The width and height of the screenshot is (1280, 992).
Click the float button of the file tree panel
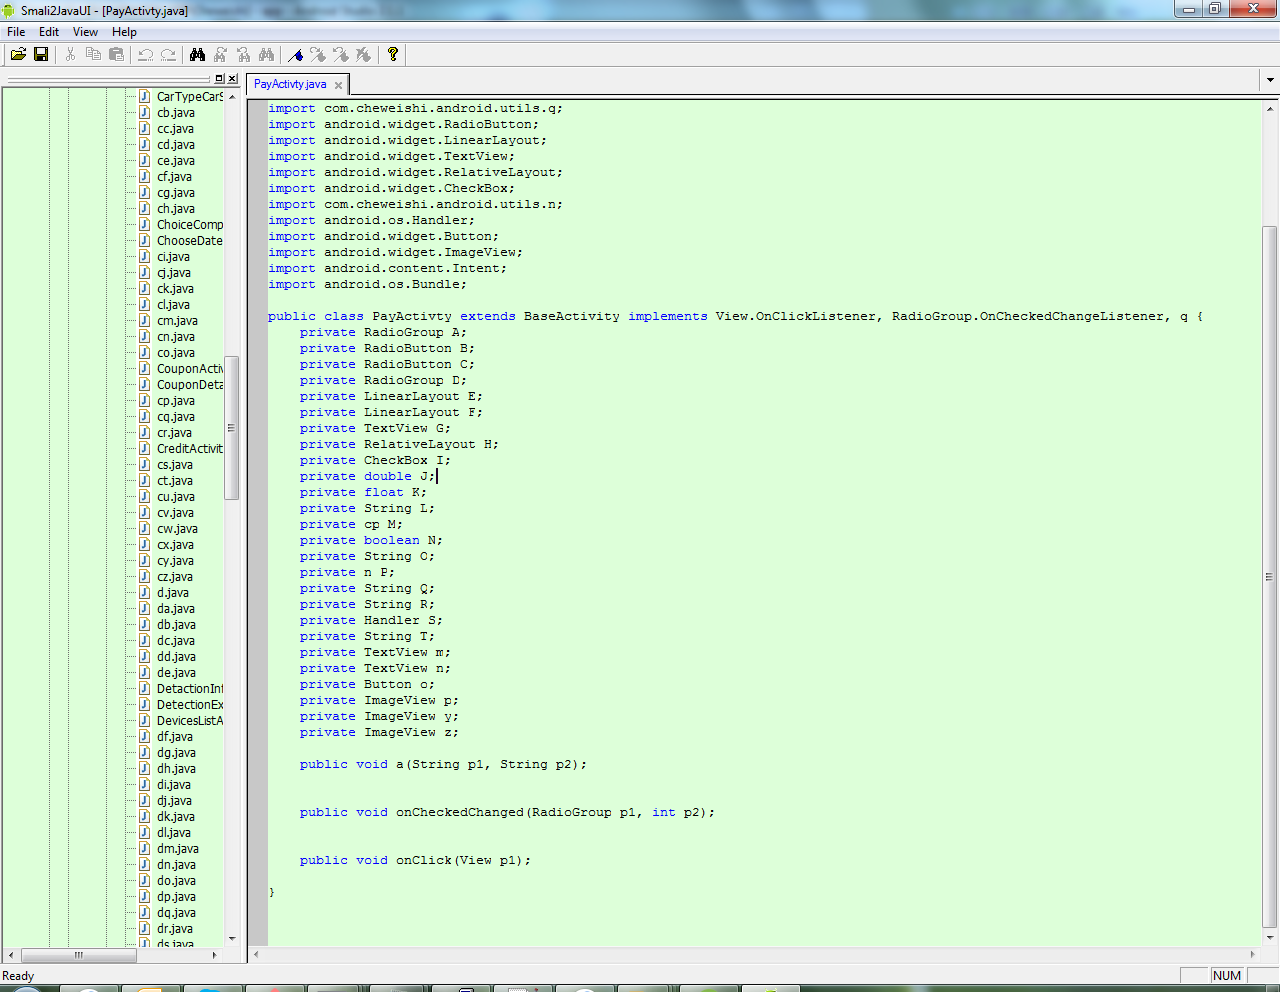coord(220,78)
